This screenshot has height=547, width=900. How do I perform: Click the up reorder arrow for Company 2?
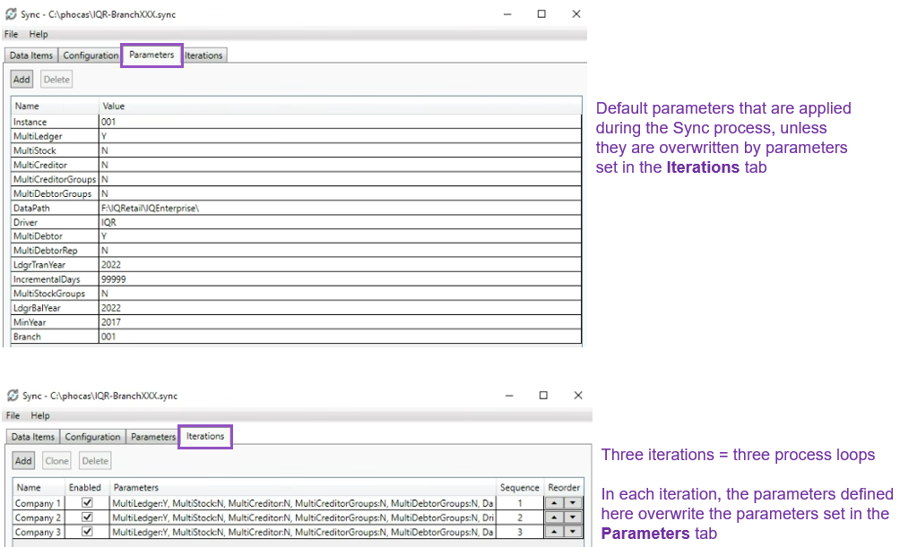pyautogui.click(x=554, y=518)
